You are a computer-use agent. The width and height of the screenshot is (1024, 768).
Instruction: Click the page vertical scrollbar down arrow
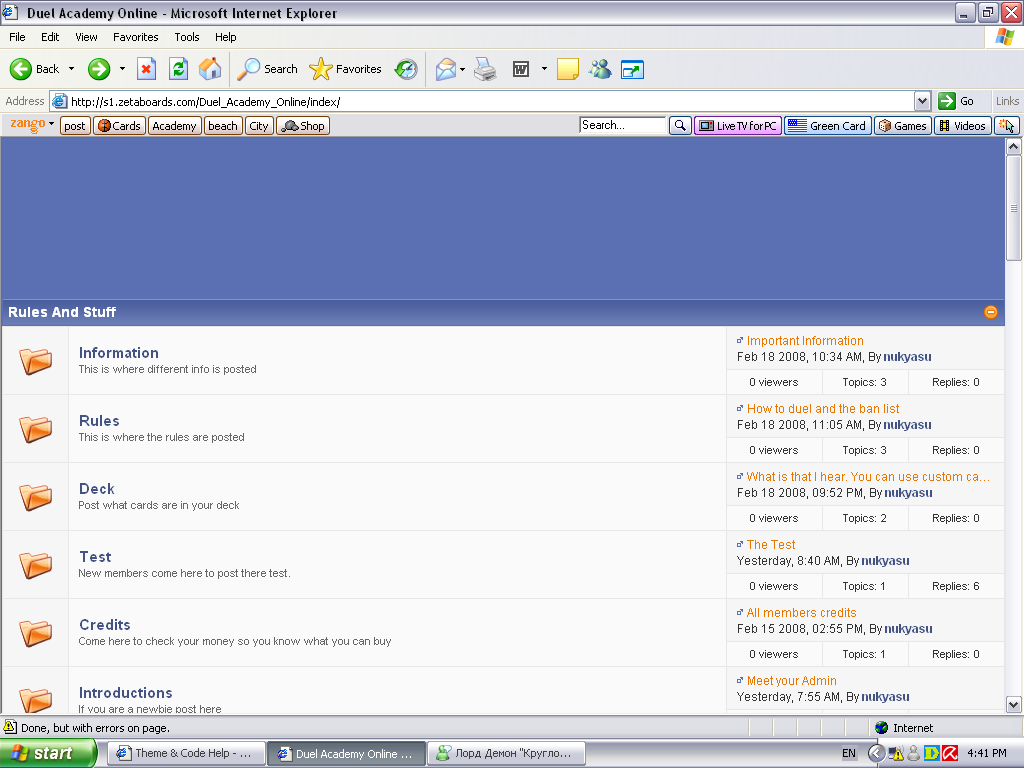(1014, 704)
